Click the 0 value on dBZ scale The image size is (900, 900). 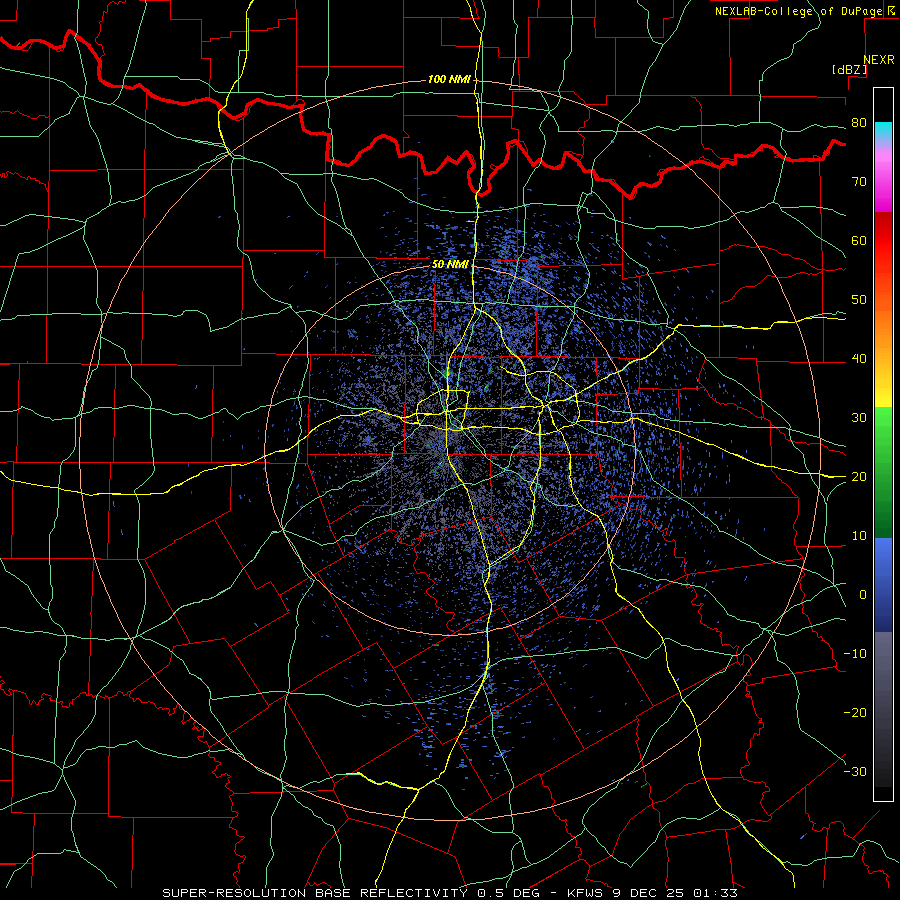863,595
